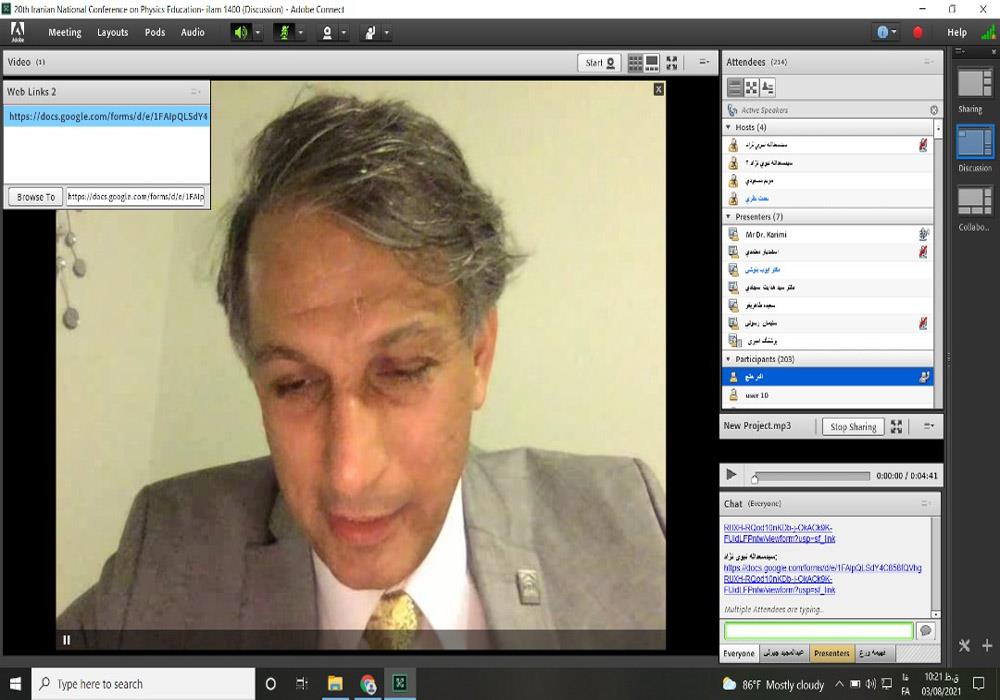Image resolution: width=1000 pixels, height=700 pixels.
Task: Pause the speaker's video feed
Action: pos(67,640)
